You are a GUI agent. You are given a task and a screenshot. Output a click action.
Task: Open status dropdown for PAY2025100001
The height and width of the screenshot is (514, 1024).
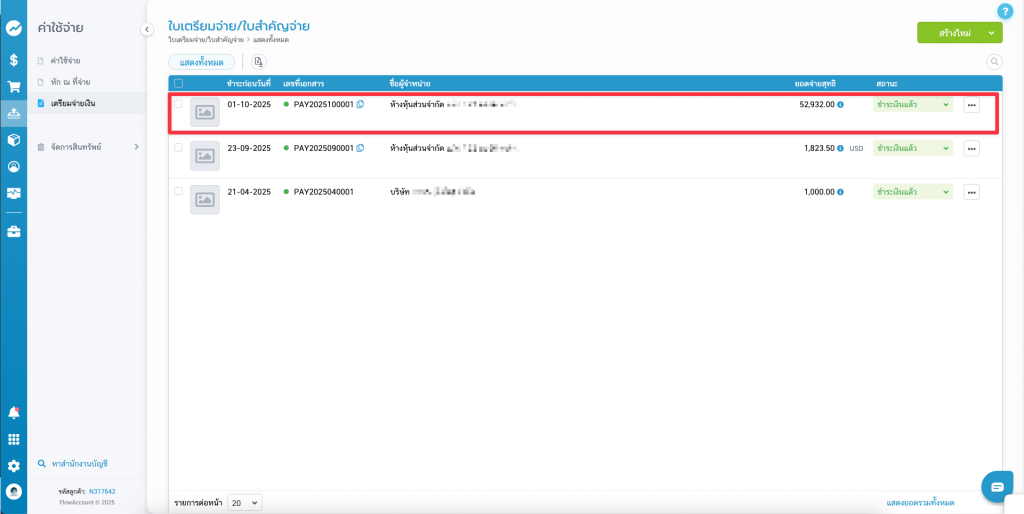[x=912, y=105]
